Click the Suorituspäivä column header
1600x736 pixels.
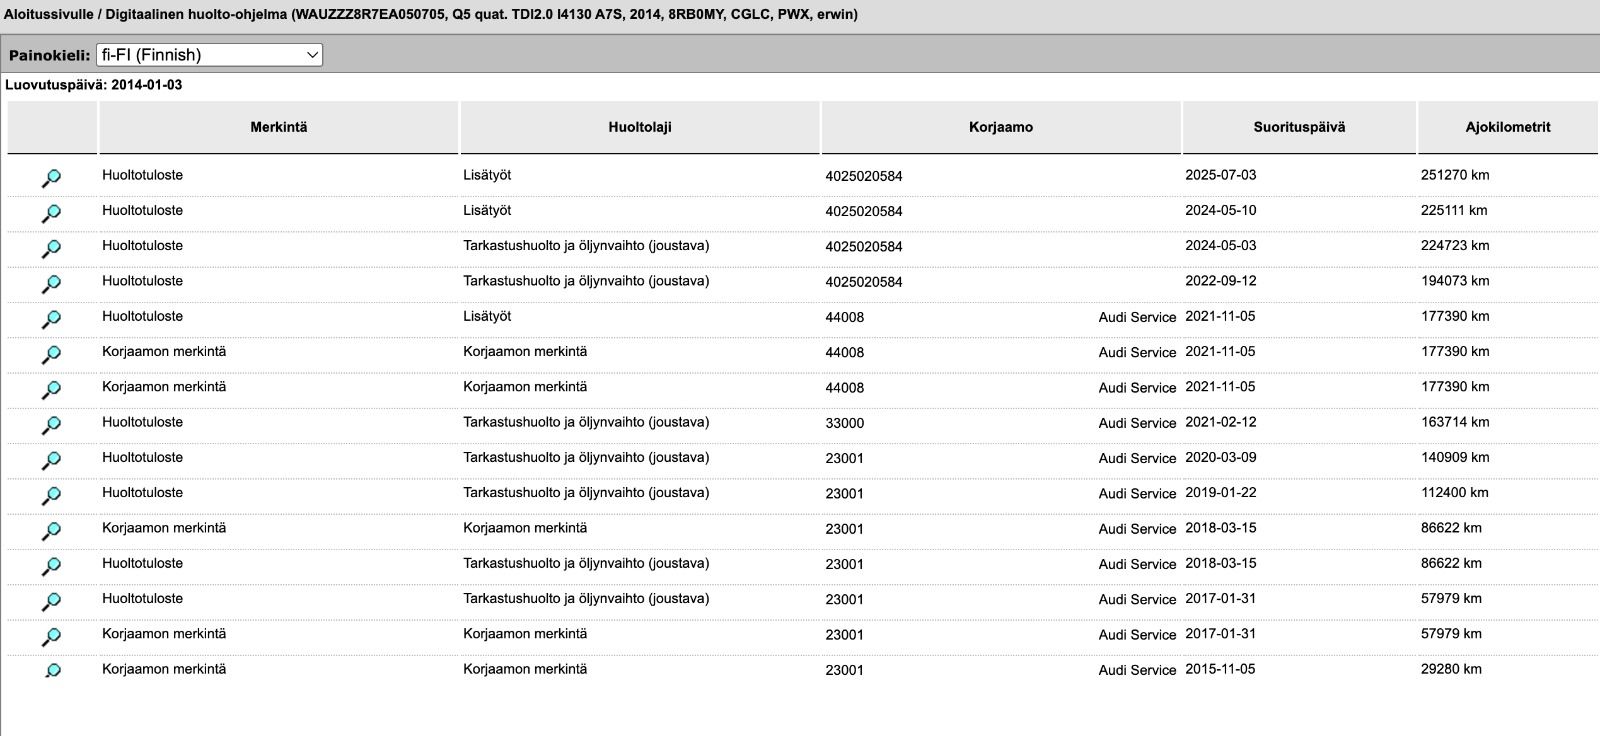click(x=1299, y=127)
